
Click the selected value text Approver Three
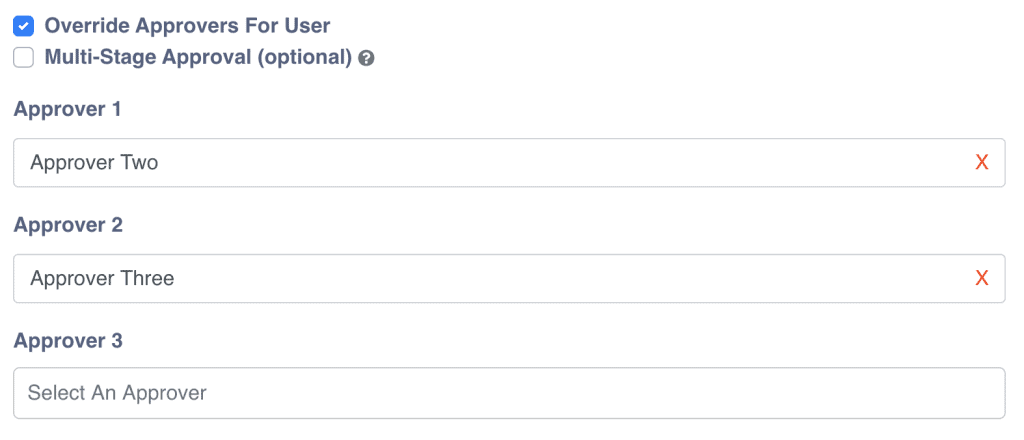[x=102, y=279]
